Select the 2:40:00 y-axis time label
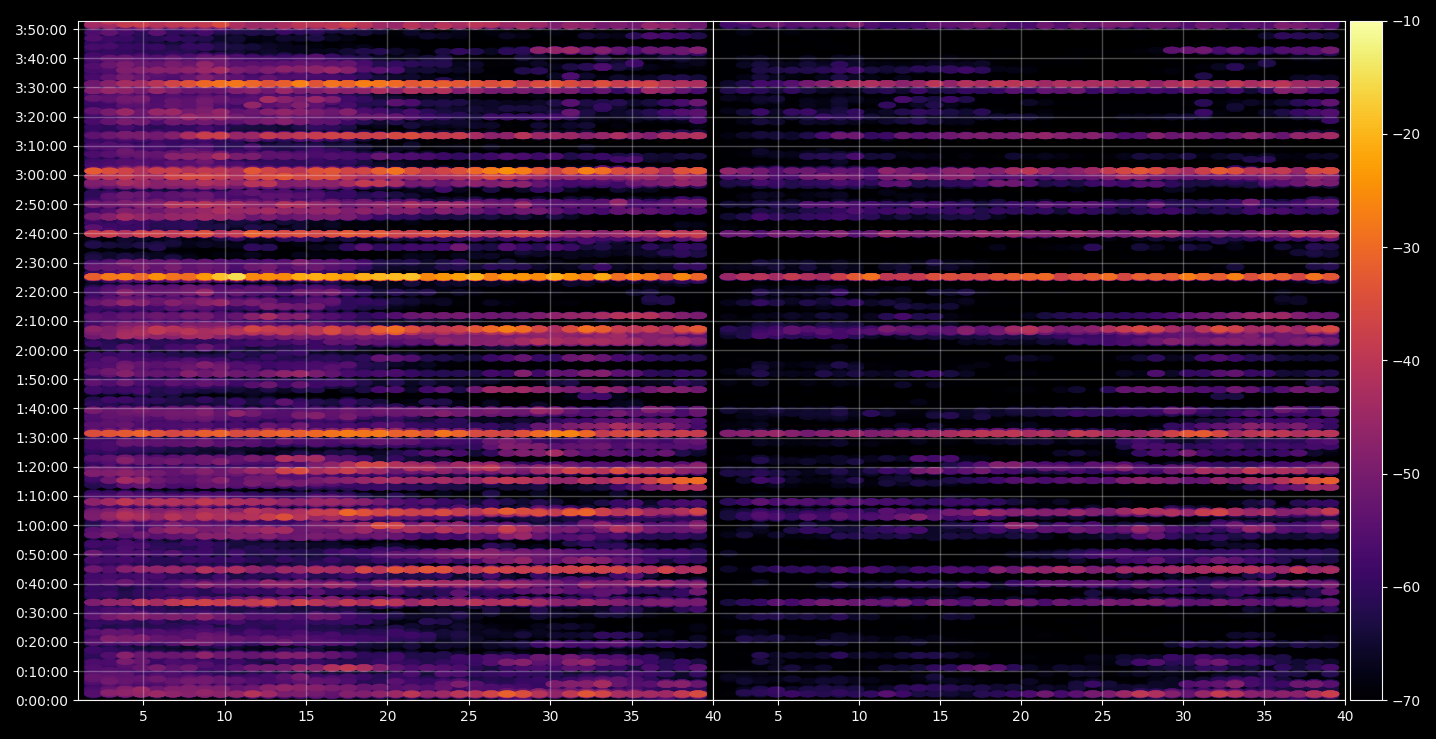Viewport: 1436px width, 739px height. click(42, 234)
